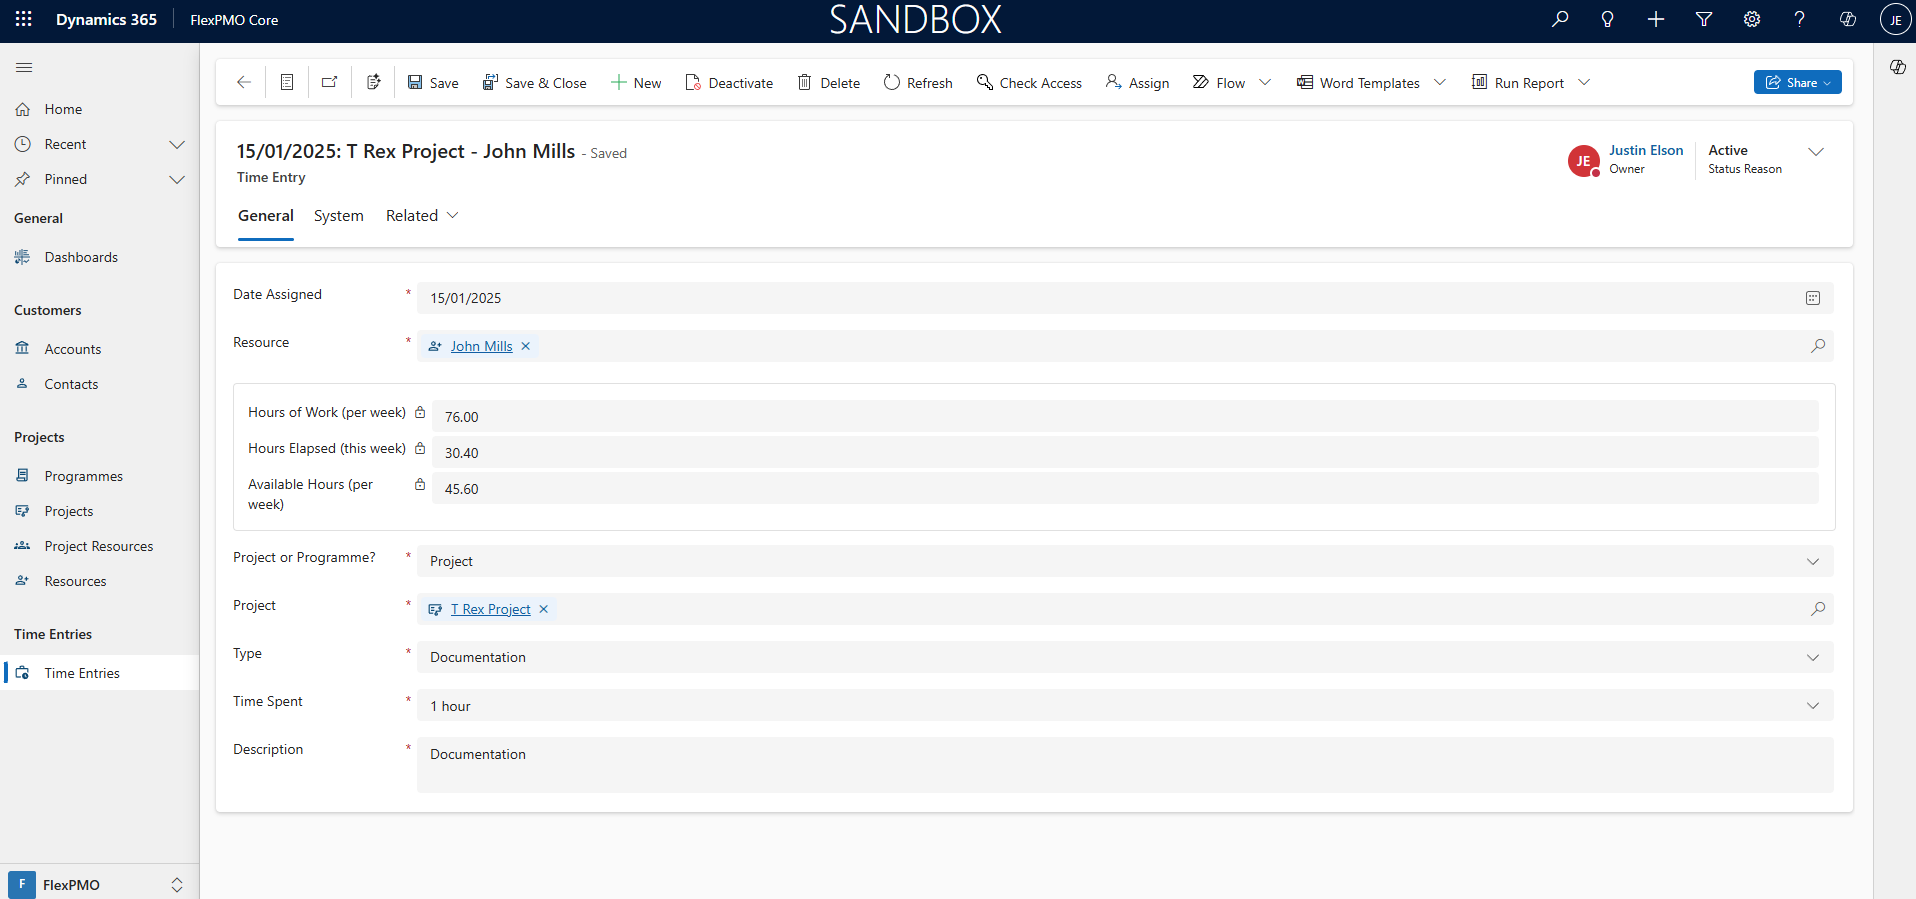The width and height of the screenshot is (1916, 899).
Task: Click Save & Close
Action: (535, 83)
